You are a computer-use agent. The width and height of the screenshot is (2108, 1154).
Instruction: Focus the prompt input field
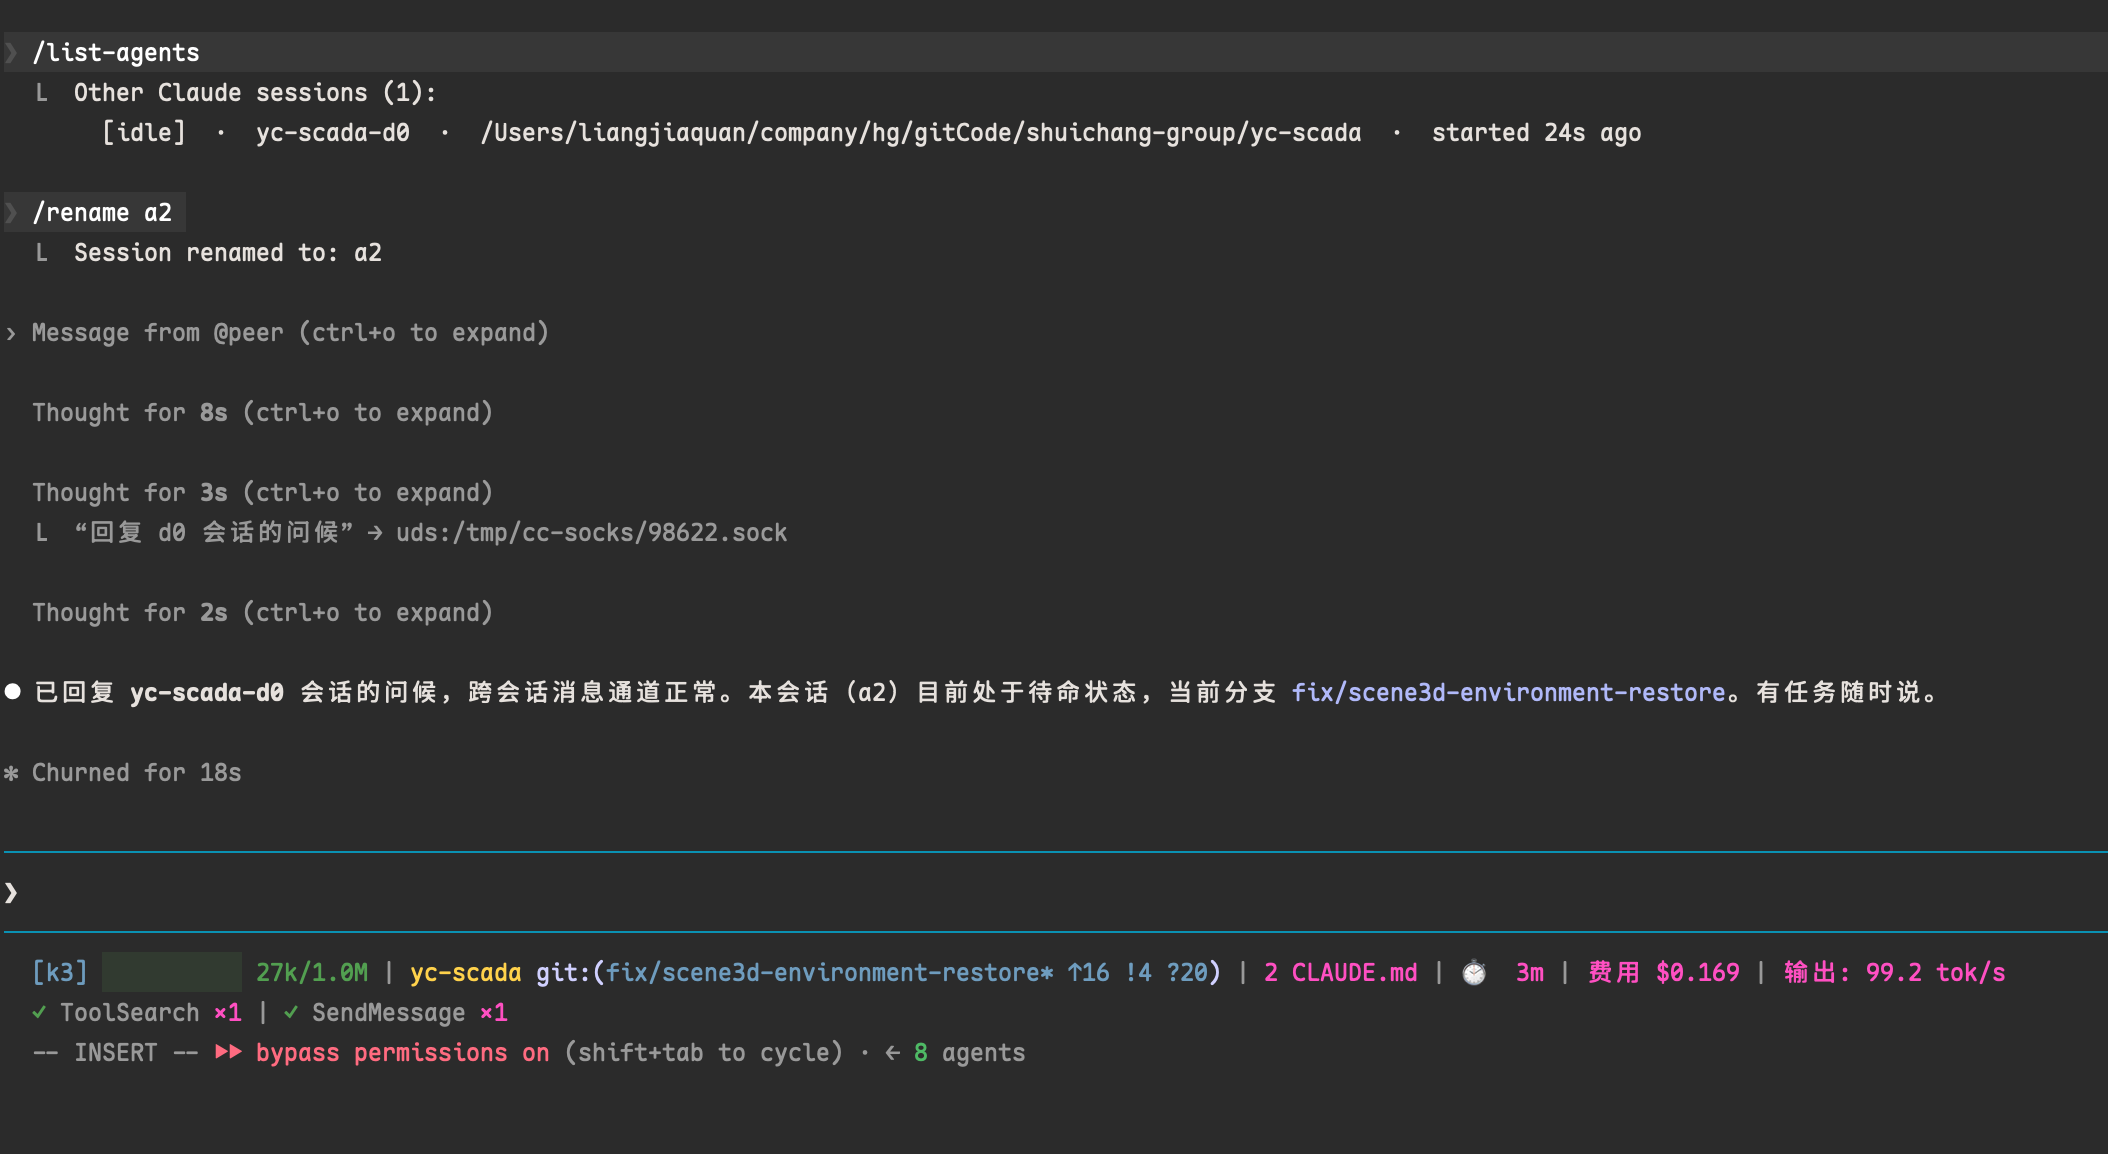coord(1056,892)
